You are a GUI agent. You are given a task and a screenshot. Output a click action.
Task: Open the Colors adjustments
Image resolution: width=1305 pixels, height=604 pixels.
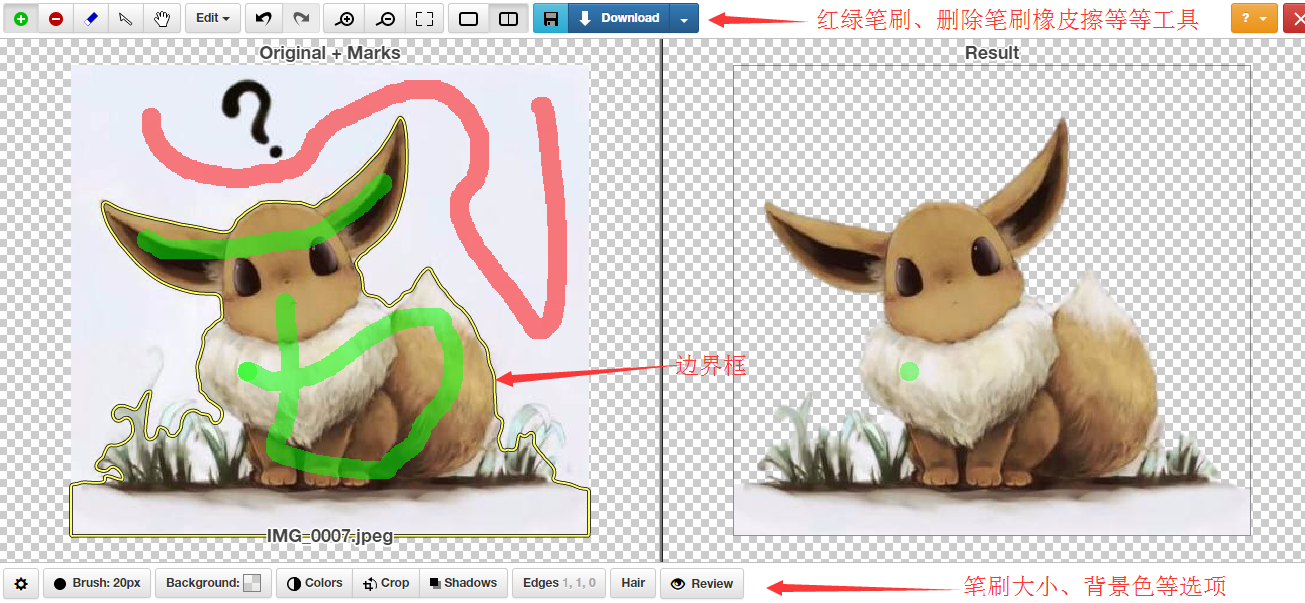(314, 583)
